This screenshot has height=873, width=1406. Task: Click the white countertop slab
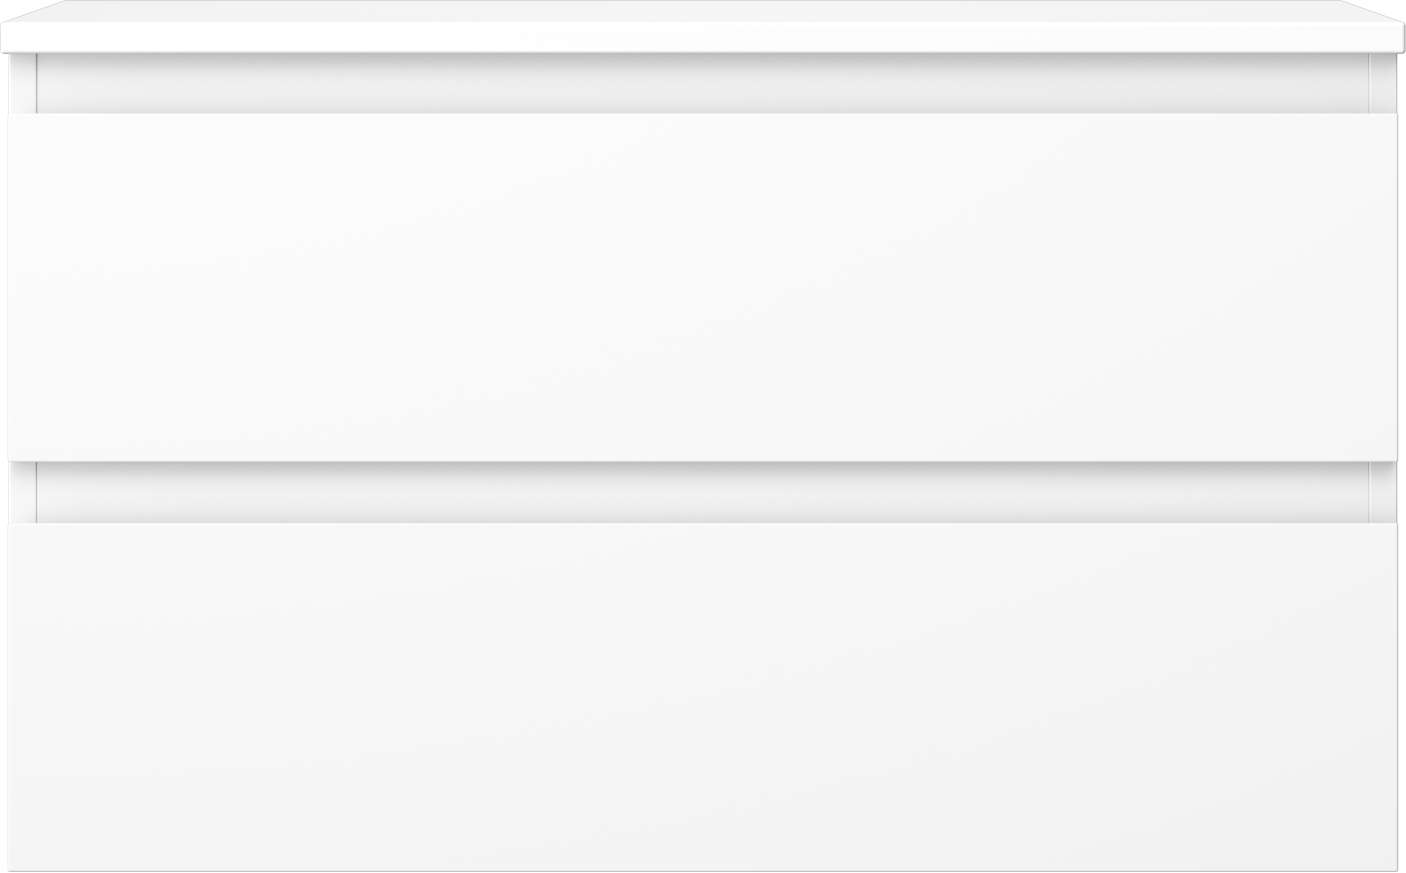coord(703,26)
